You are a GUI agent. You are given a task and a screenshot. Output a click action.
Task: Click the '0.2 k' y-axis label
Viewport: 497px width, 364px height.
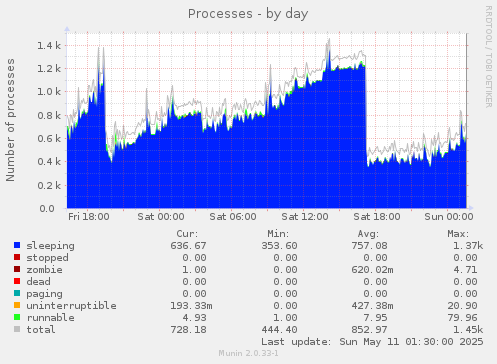click(x=49, y=185)
